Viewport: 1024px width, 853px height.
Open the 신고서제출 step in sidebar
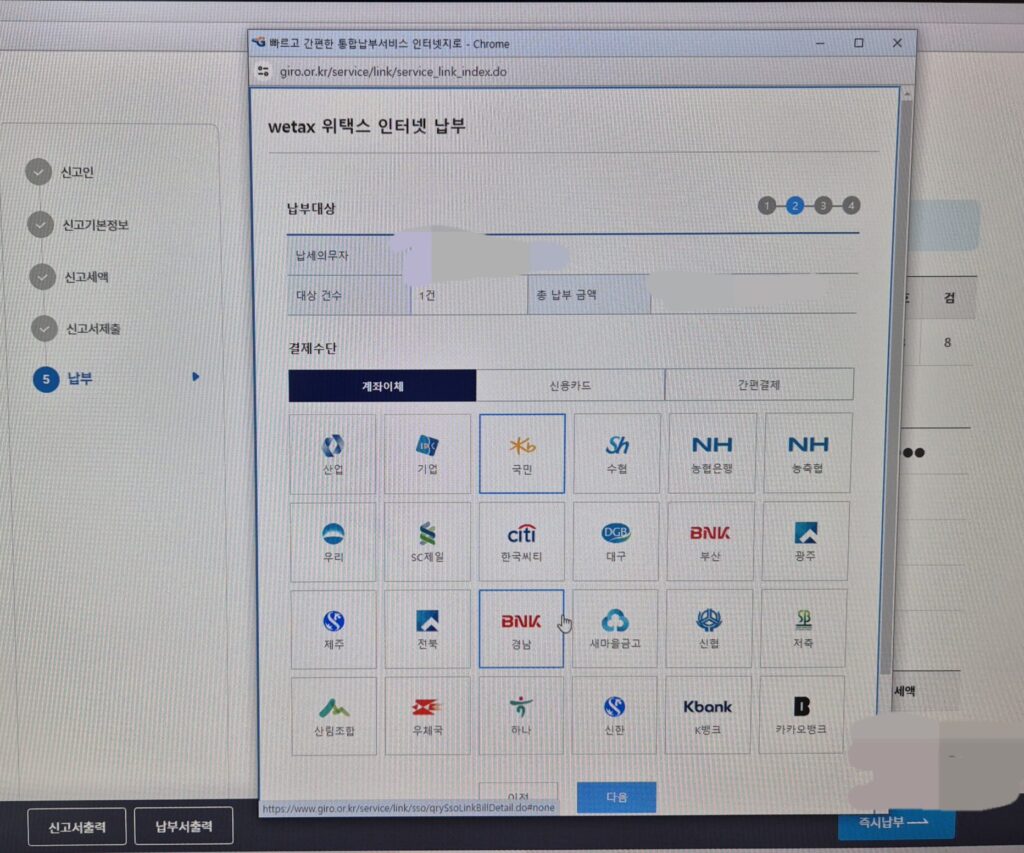[76, 329]
